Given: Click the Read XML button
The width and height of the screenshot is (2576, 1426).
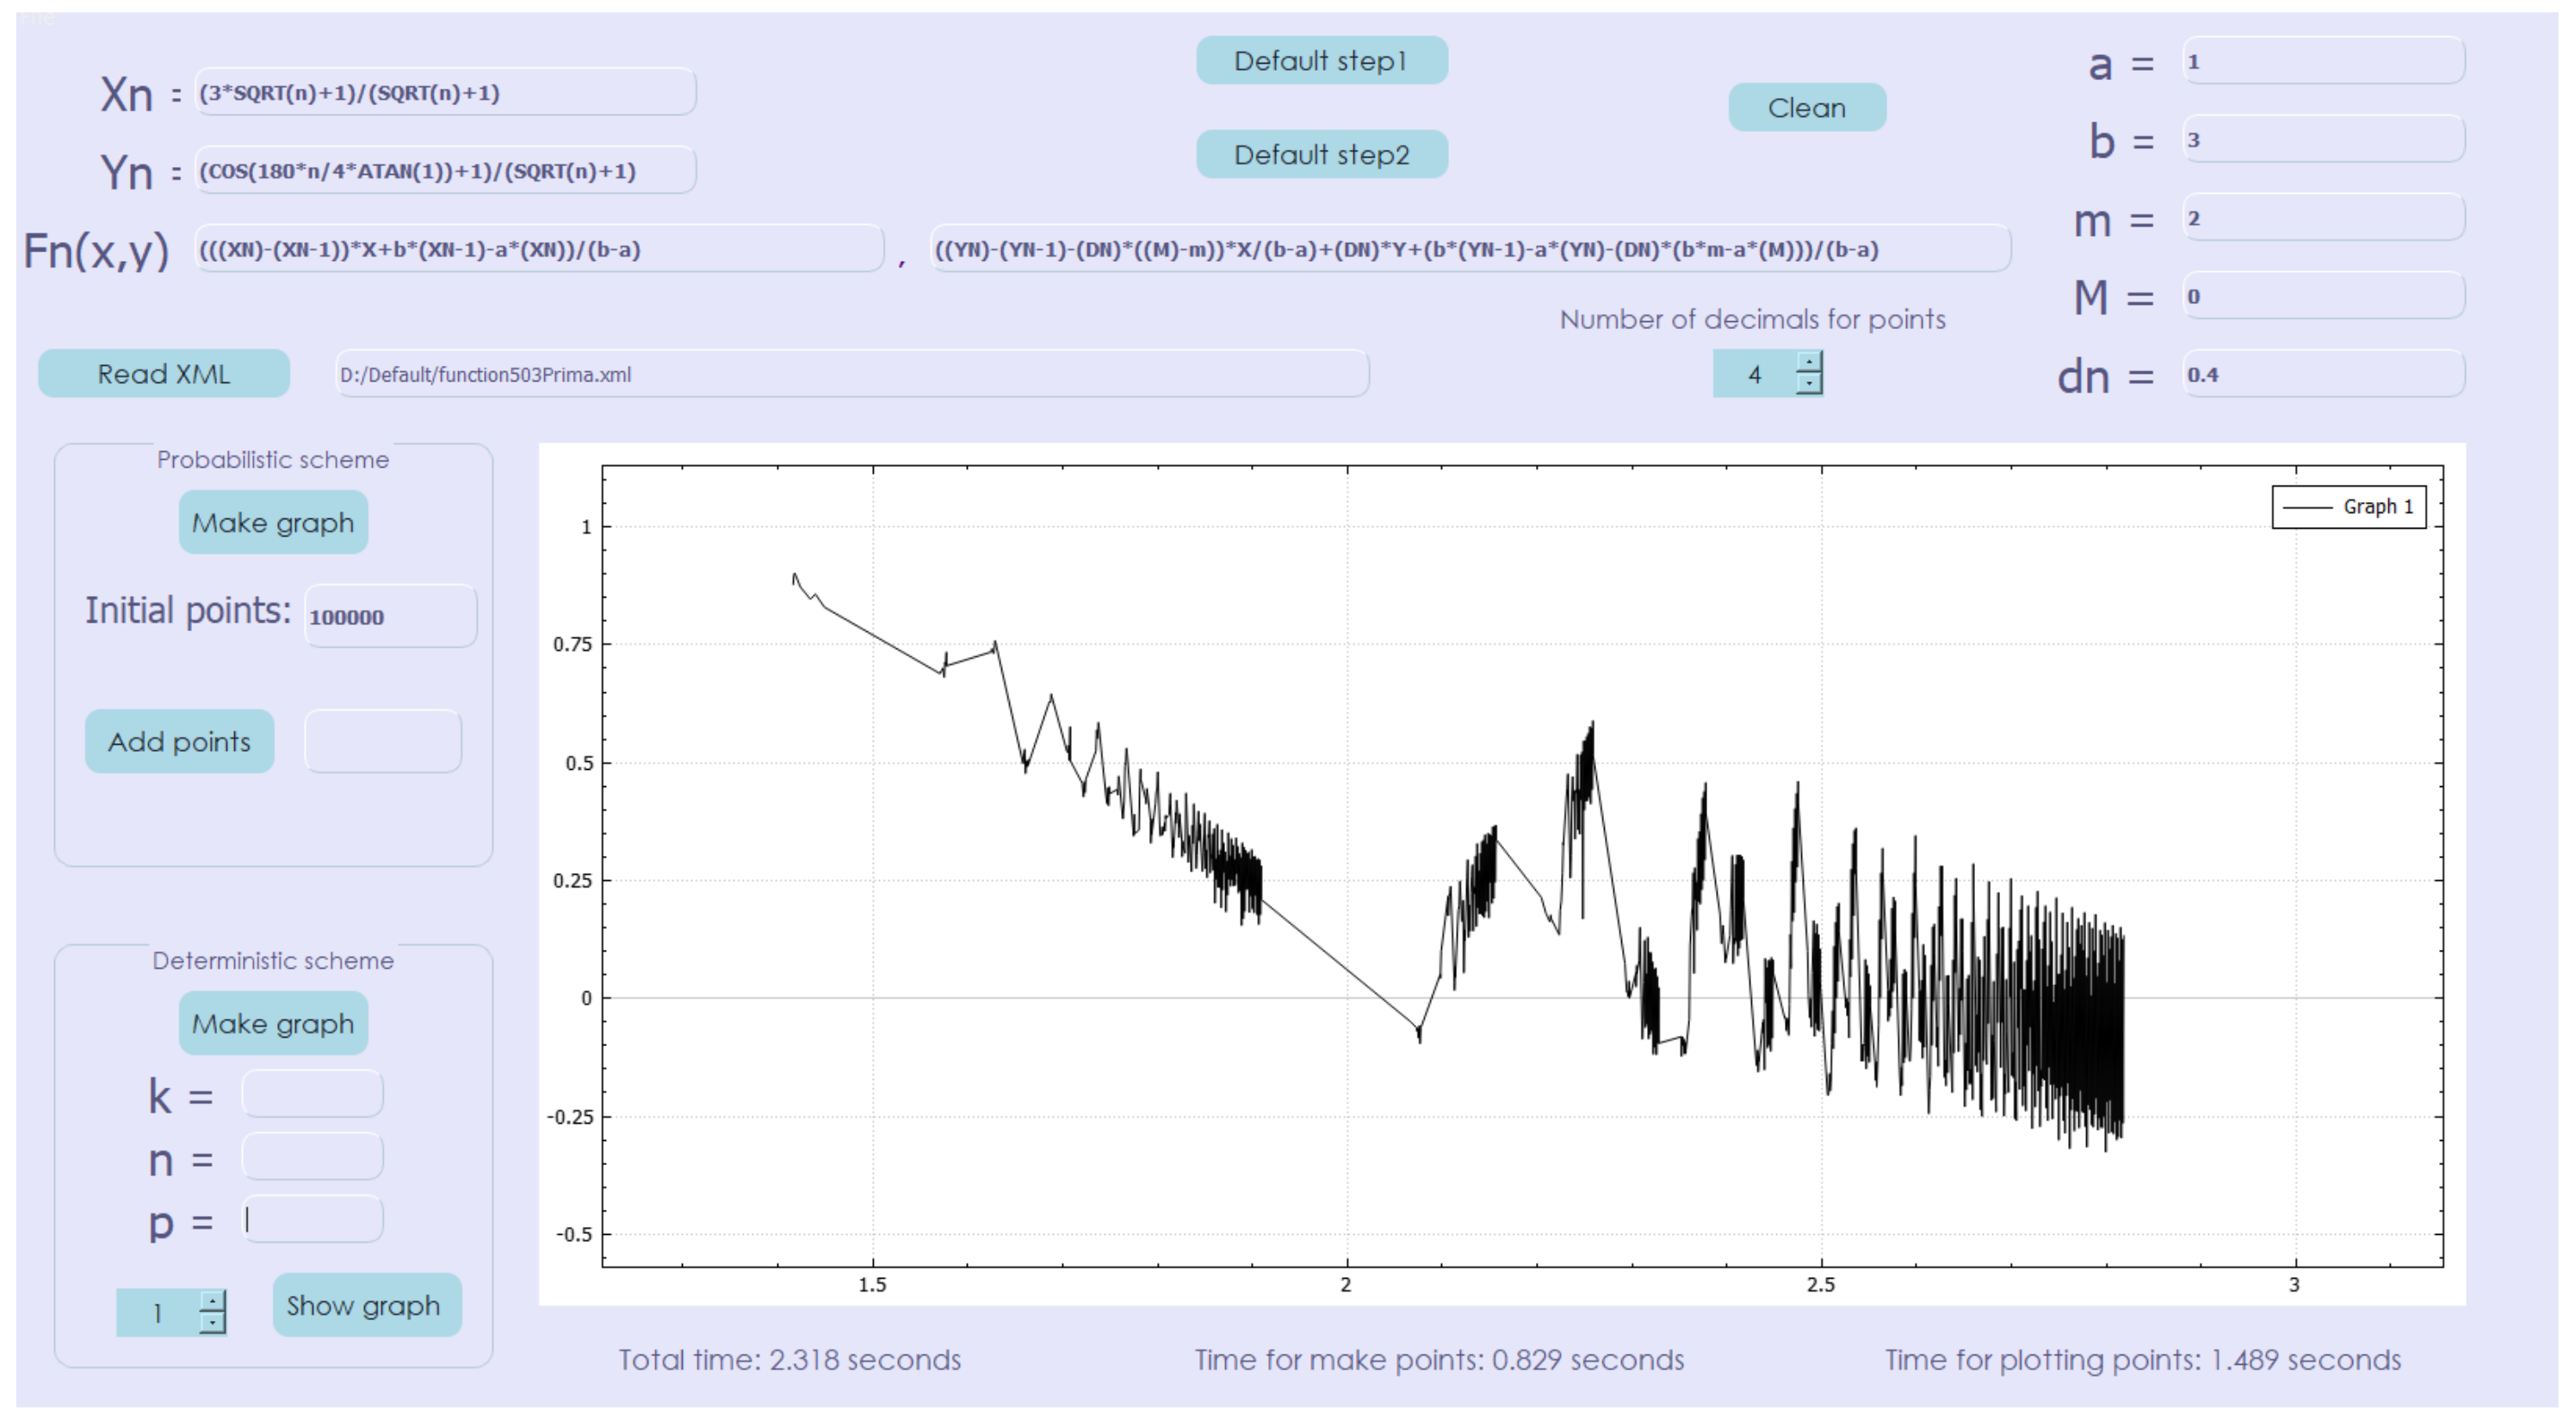Looking at the screenshot, I should point(164,374).
